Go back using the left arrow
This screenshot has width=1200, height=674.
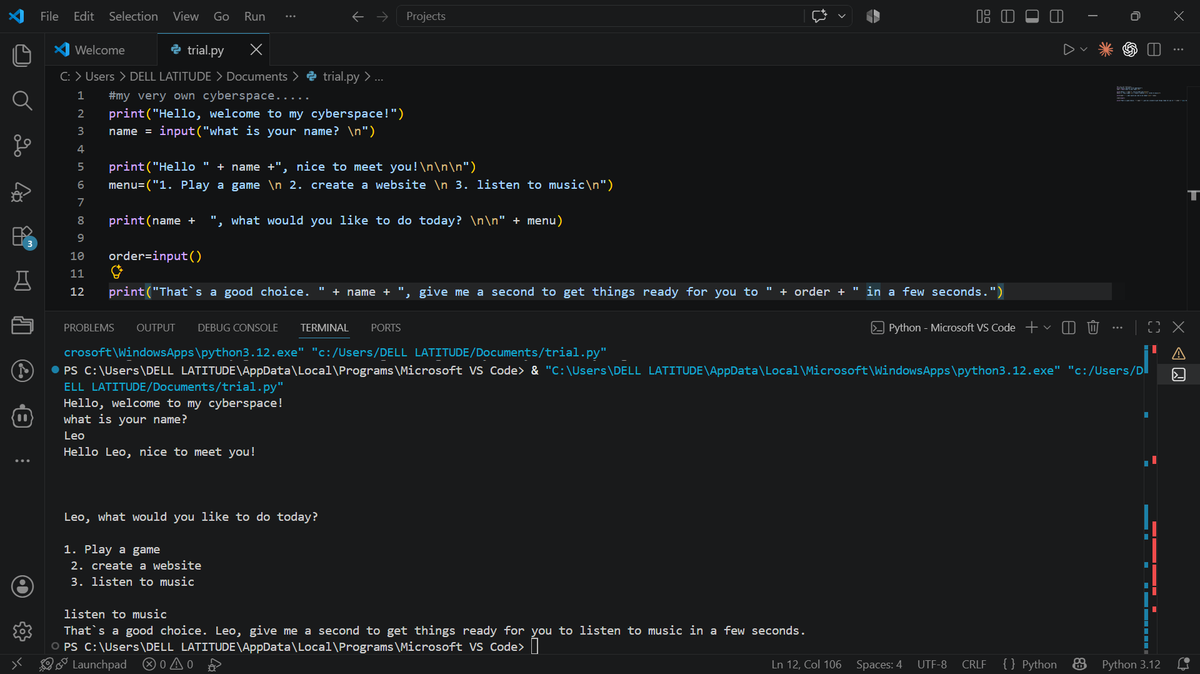[x=357, y=16]
